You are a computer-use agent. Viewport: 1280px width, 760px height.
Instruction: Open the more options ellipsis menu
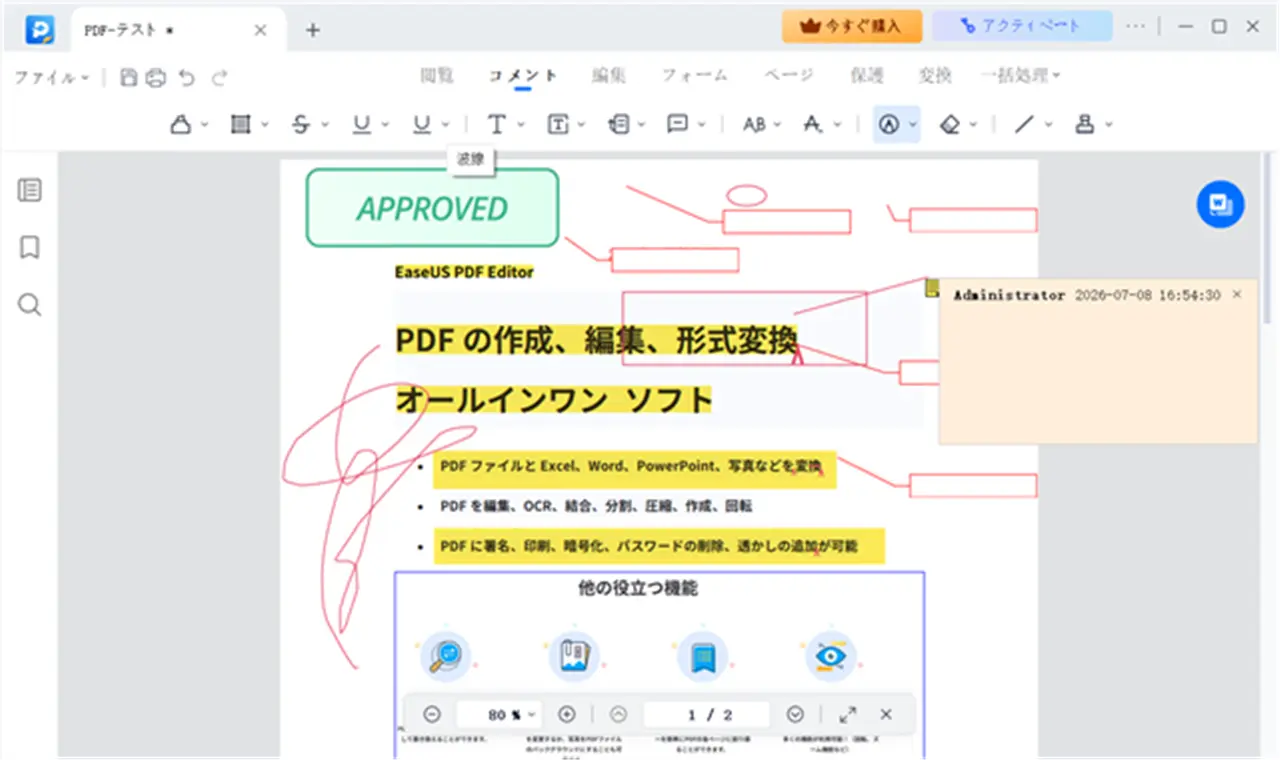pos(1135,26)
